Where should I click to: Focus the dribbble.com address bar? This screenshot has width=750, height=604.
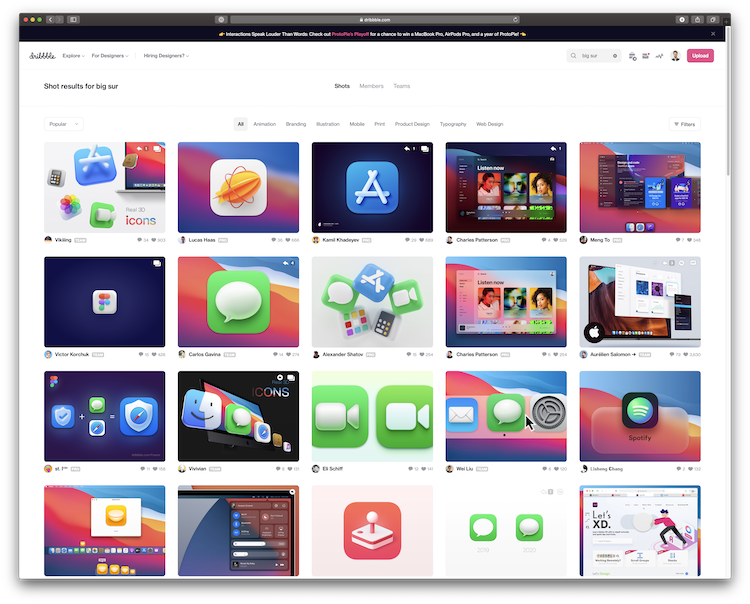[x=375, y=20]
